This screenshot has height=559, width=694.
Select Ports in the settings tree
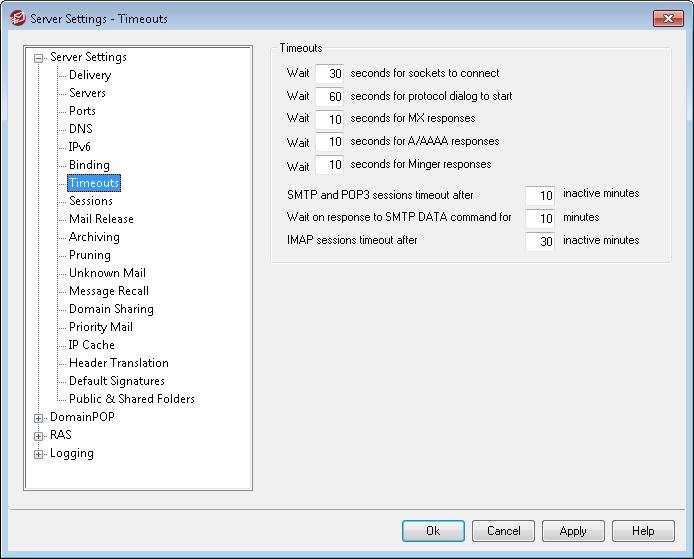coord(82,111)
